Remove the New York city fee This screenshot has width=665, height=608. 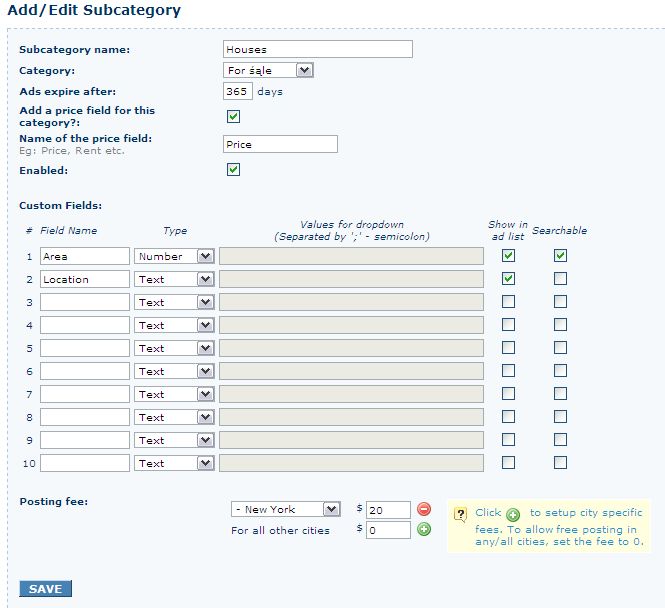(424, 509)
